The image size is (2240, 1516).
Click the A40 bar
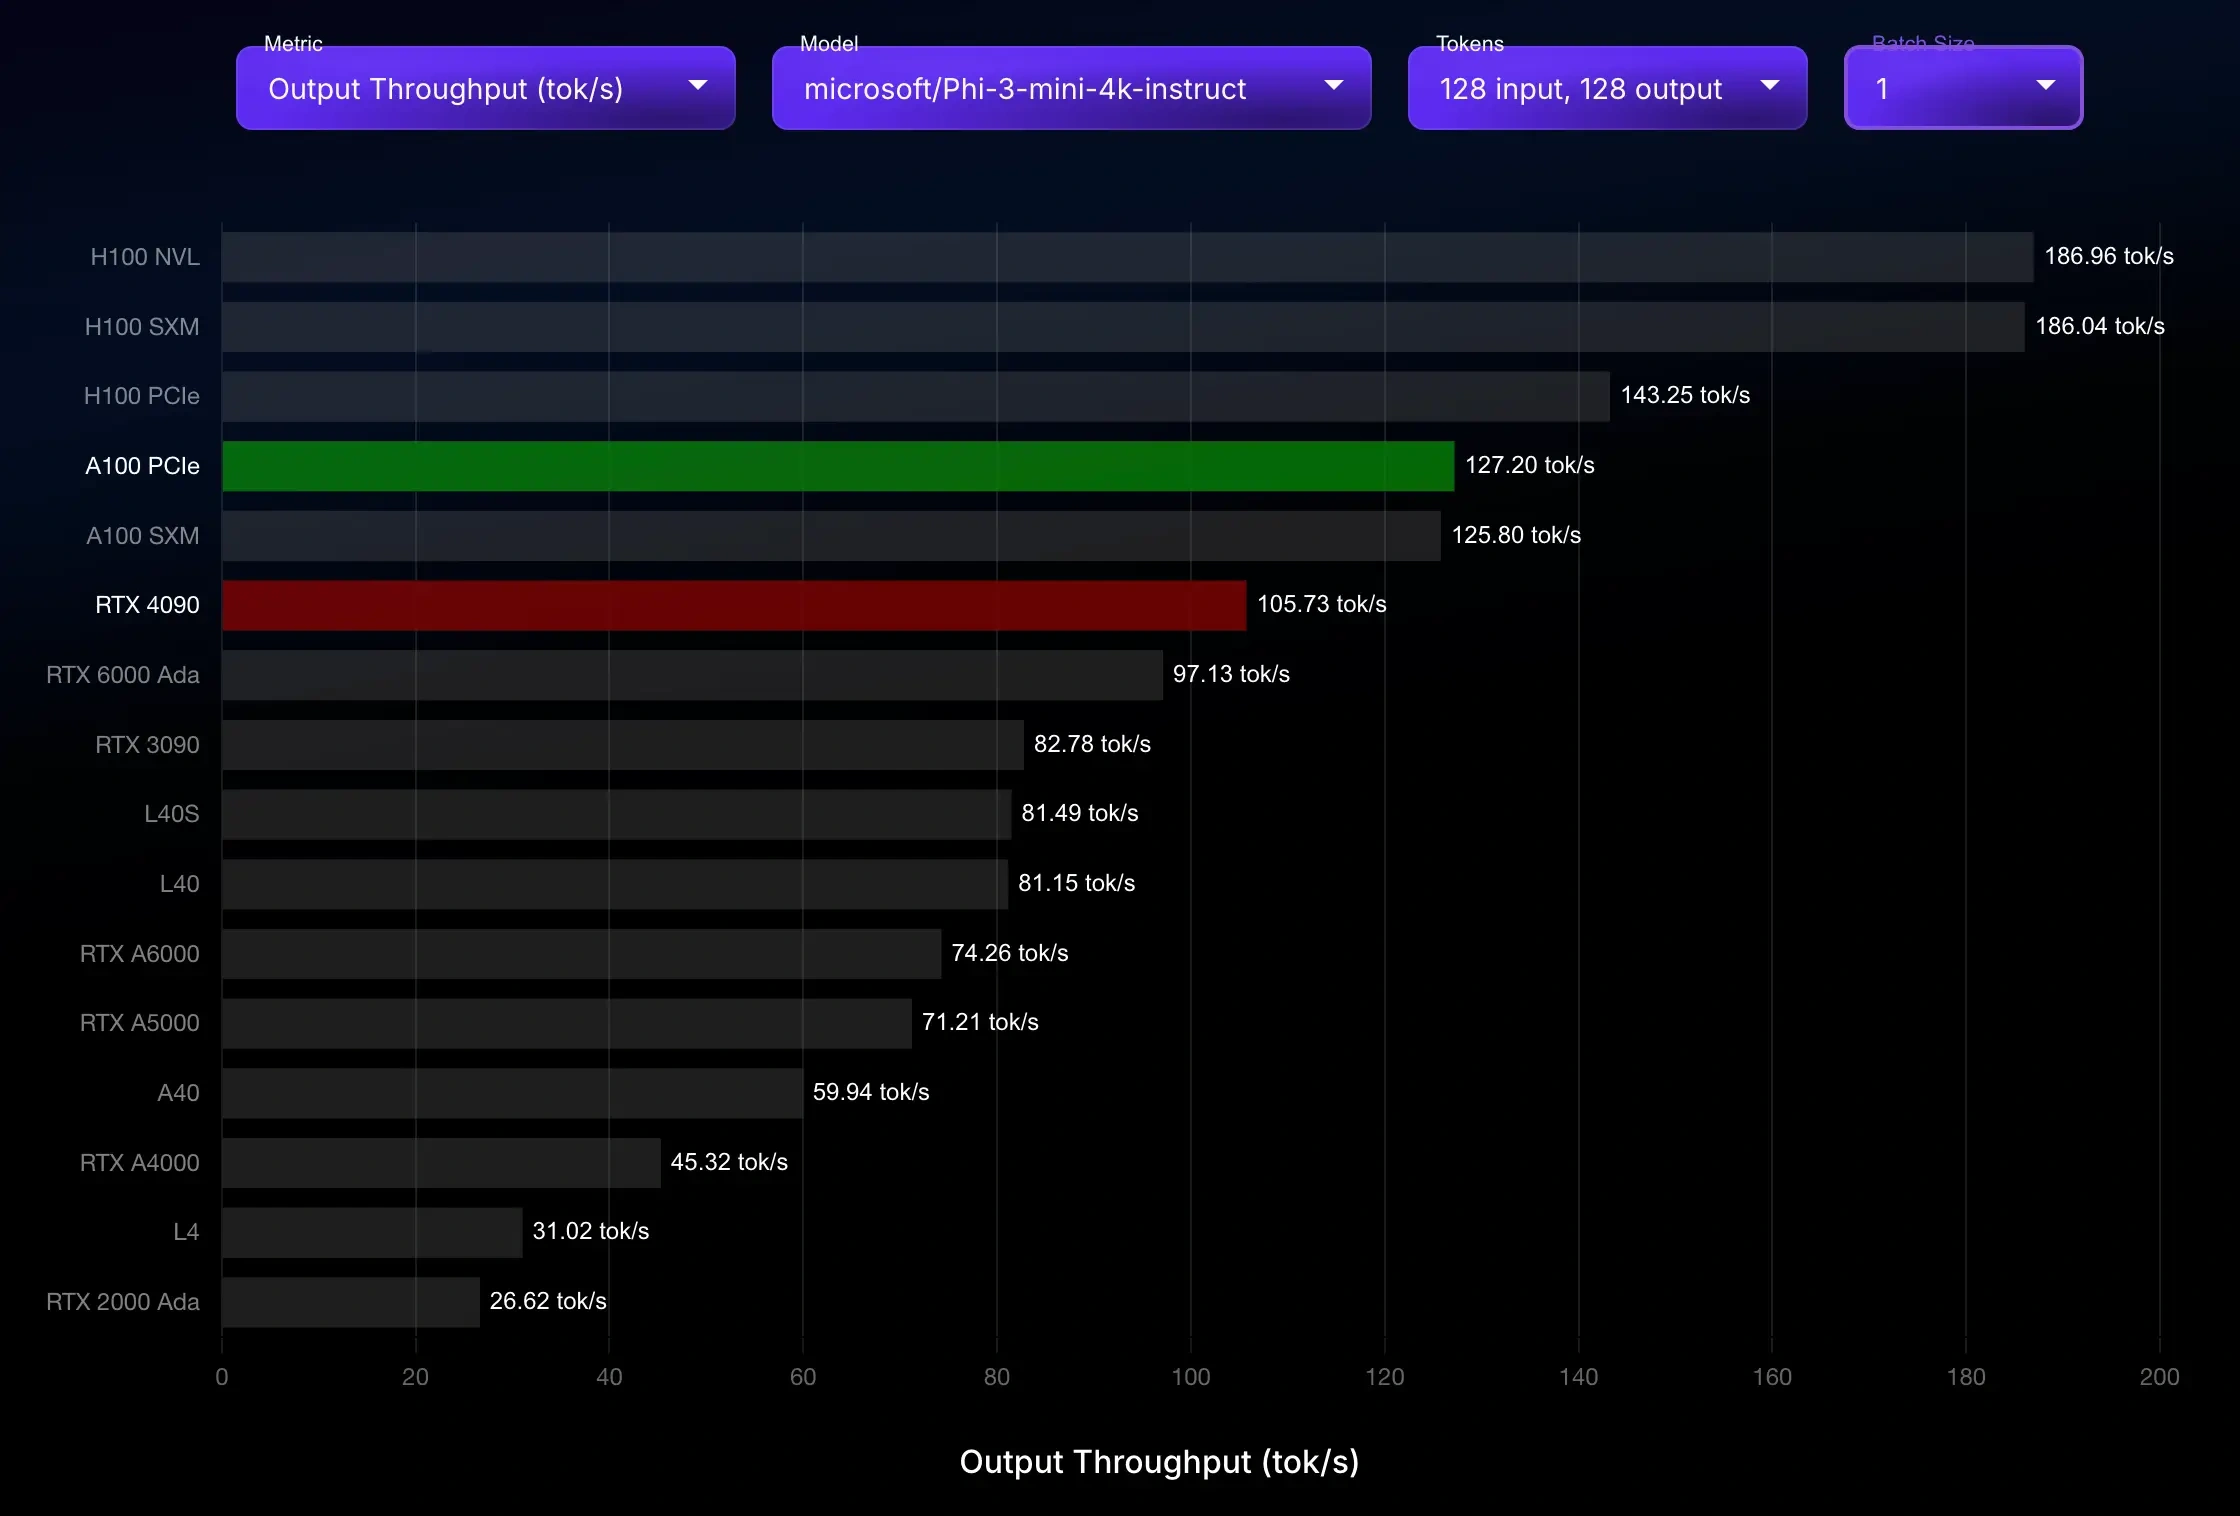pyautogui.click(x=511, y=1093)
